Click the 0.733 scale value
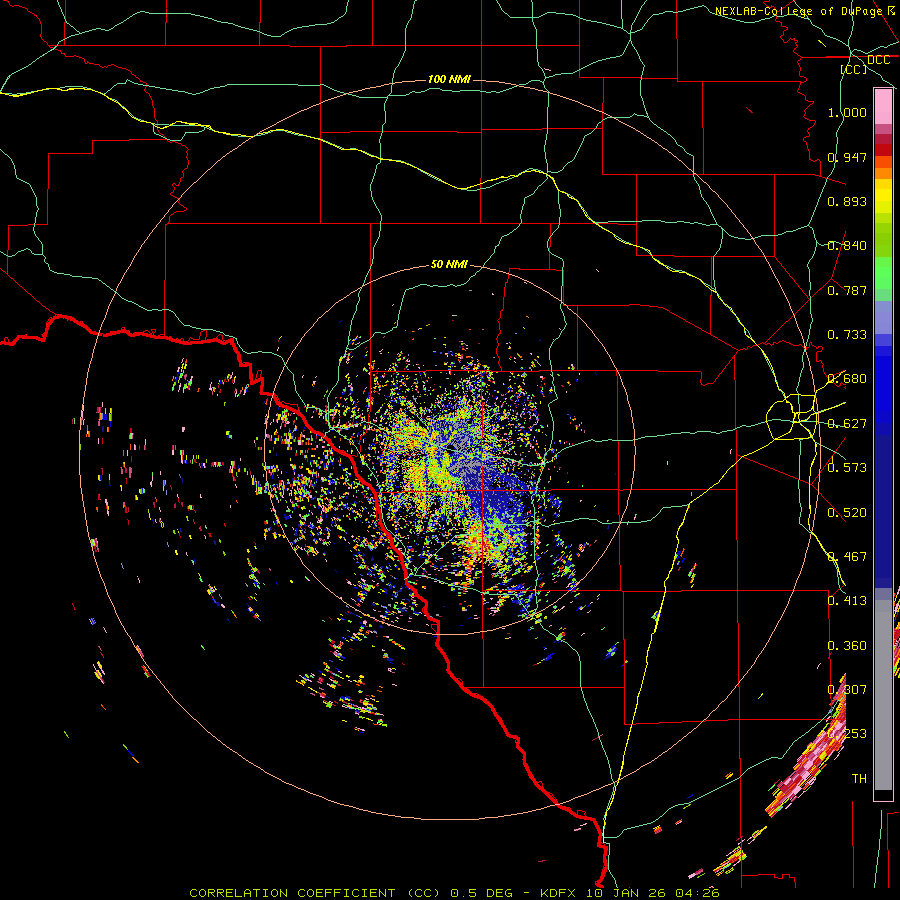 (x=847, y=335)
